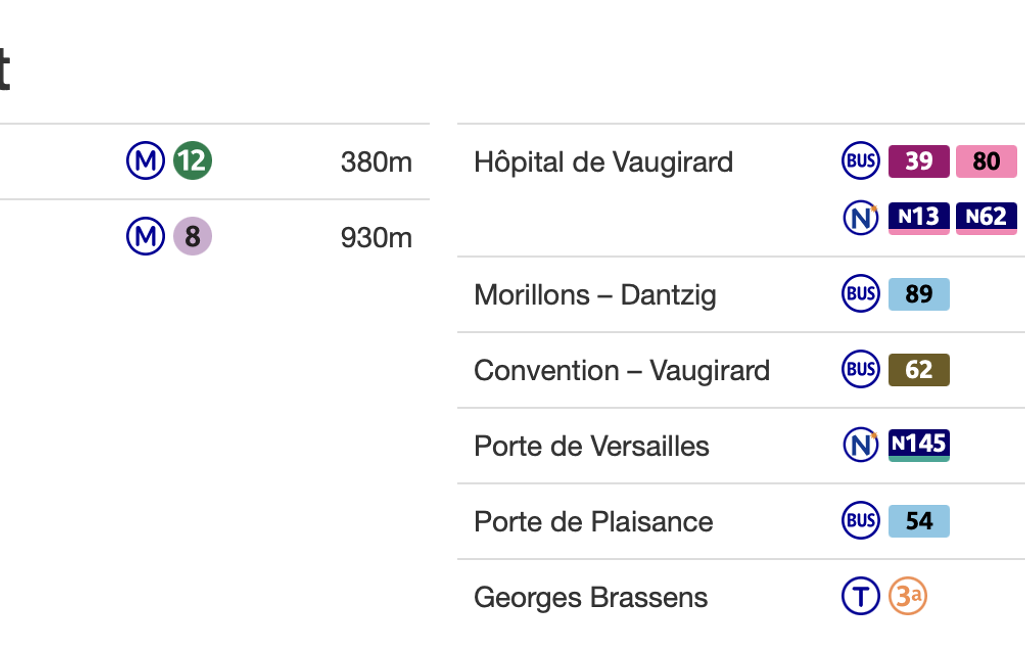Select the Convention – Vaugirard stop

[622, 371]
